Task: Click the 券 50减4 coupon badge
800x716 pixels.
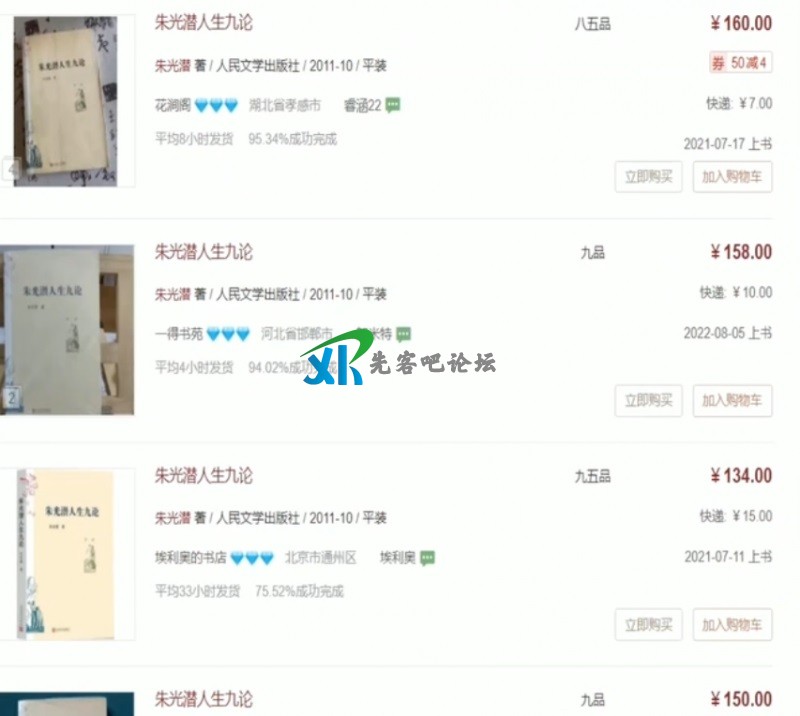Action: point(740,63)
